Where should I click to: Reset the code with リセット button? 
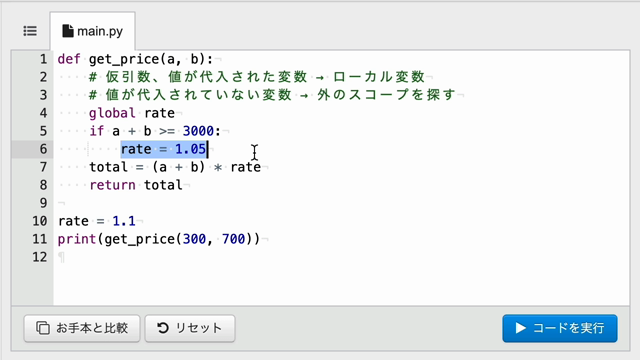(190, 328)
